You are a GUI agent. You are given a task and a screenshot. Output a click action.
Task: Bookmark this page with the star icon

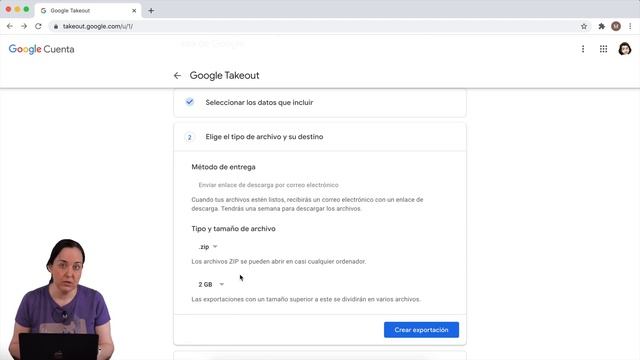click(x=584, y=26)
